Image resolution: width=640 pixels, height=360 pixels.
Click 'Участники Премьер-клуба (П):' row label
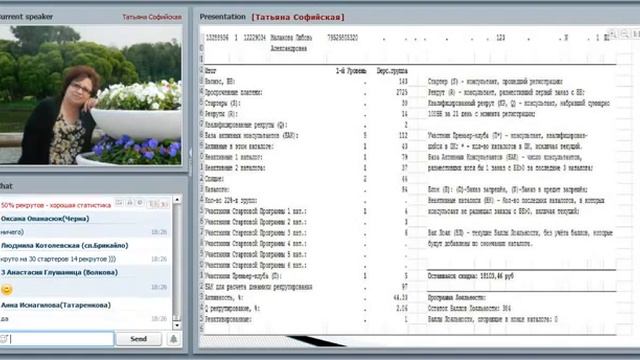[x=243, y=276]
